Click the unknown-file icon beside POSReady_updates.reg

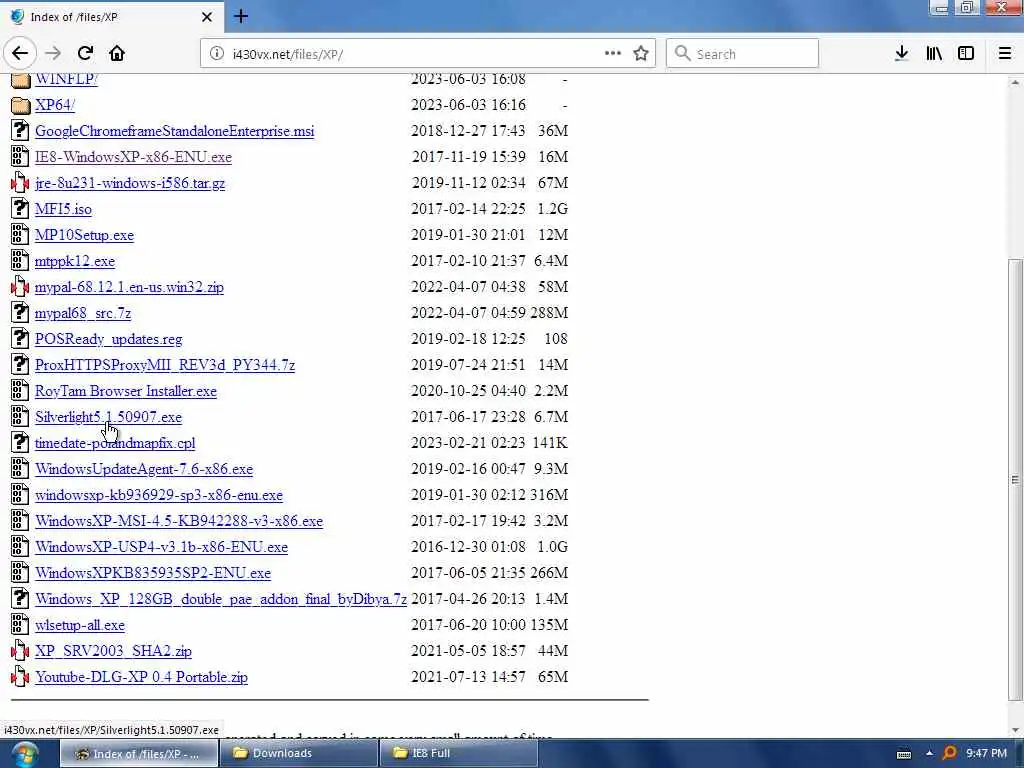point(20,339)
